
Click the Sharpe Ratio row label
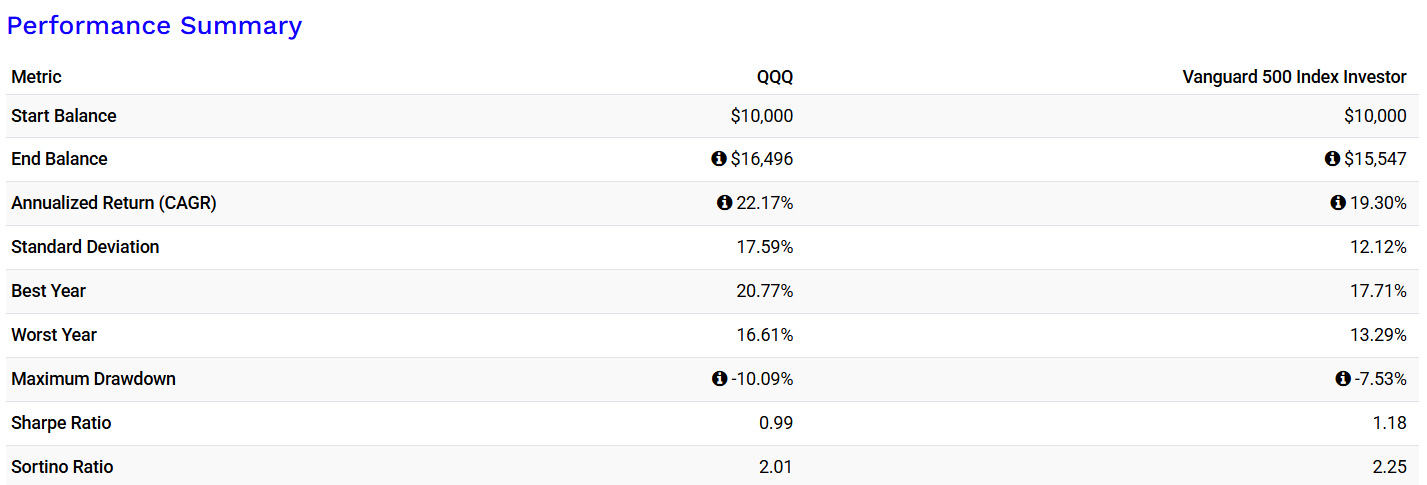point(61,423)
